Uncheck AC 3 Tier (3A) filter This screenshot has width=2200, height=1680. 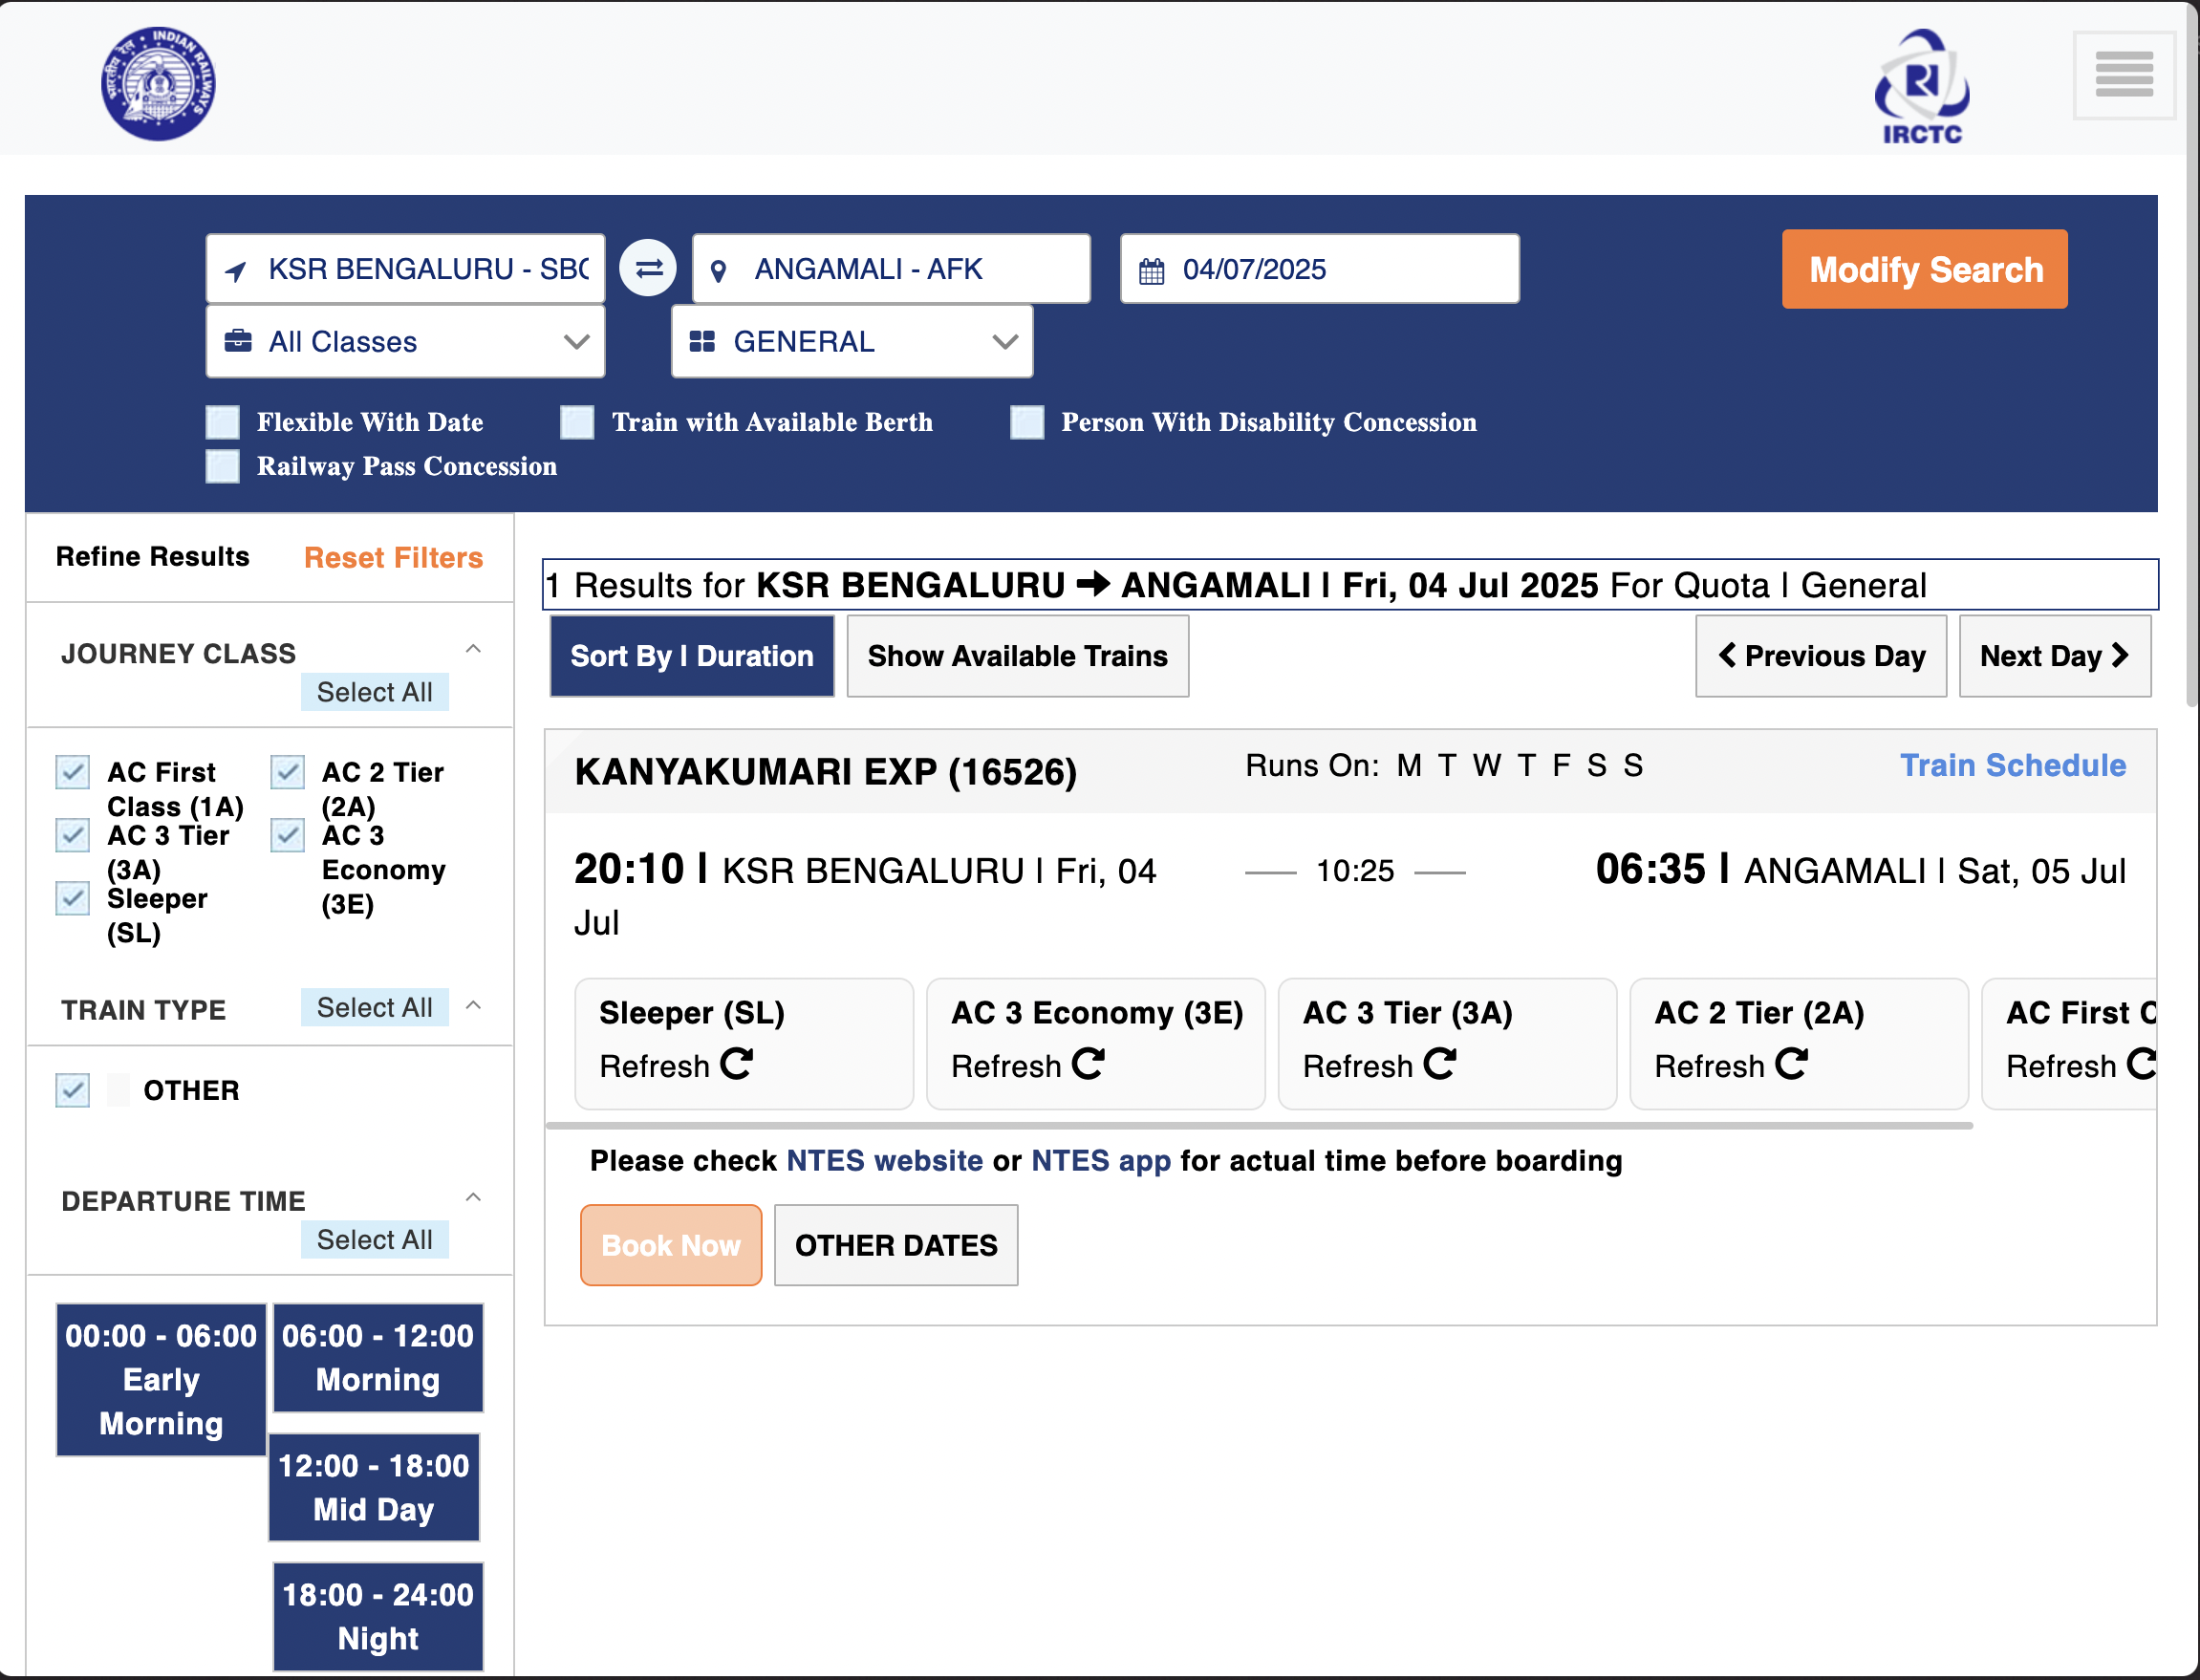72,835
